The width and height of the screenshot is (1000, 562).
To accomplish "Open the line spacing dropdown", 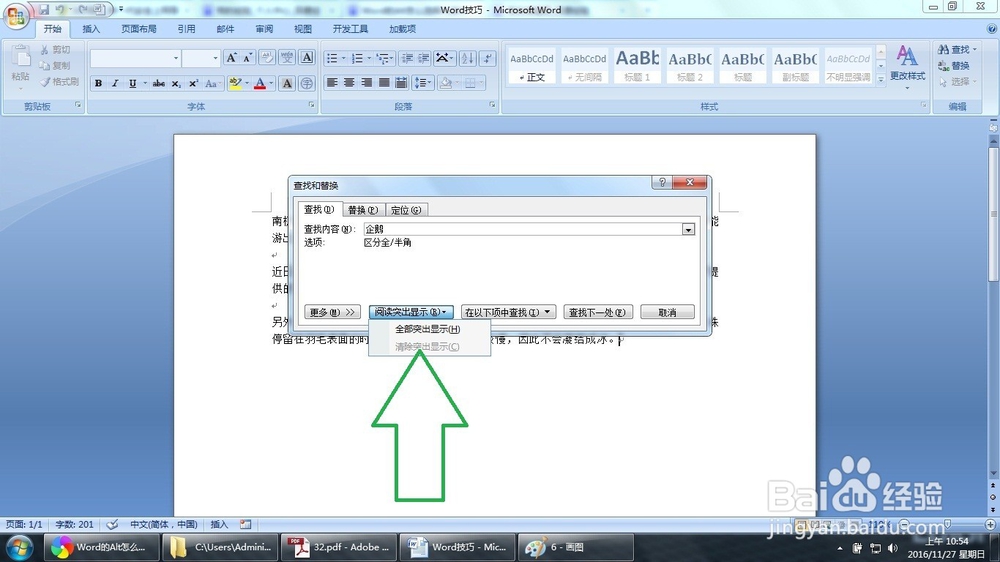I will (x=422, y=82).
